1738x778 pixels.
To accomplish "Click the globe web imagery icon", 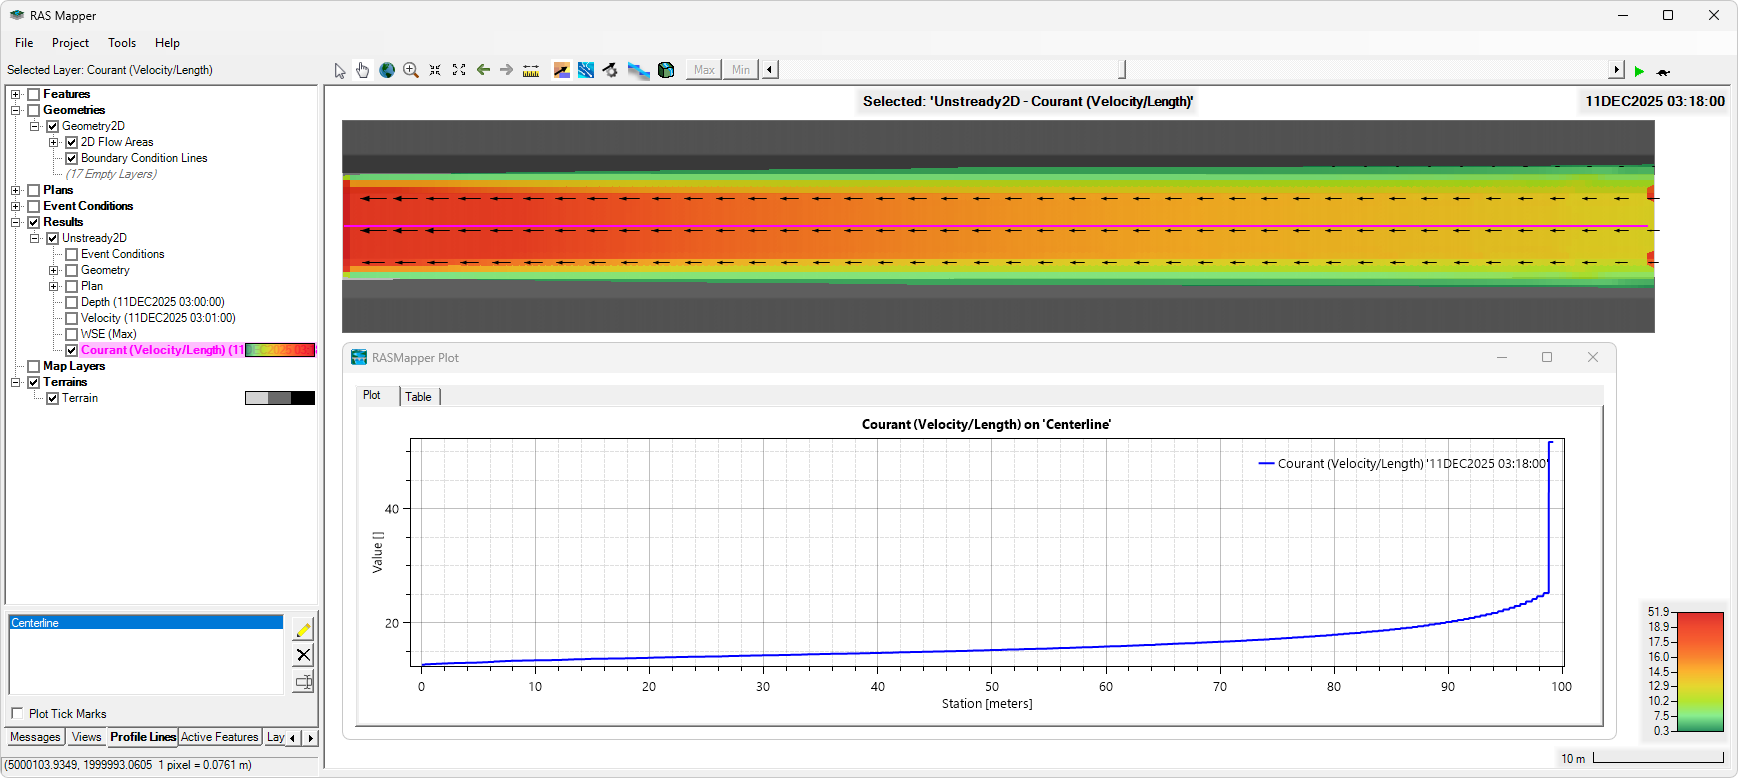I will coord(387,70).
